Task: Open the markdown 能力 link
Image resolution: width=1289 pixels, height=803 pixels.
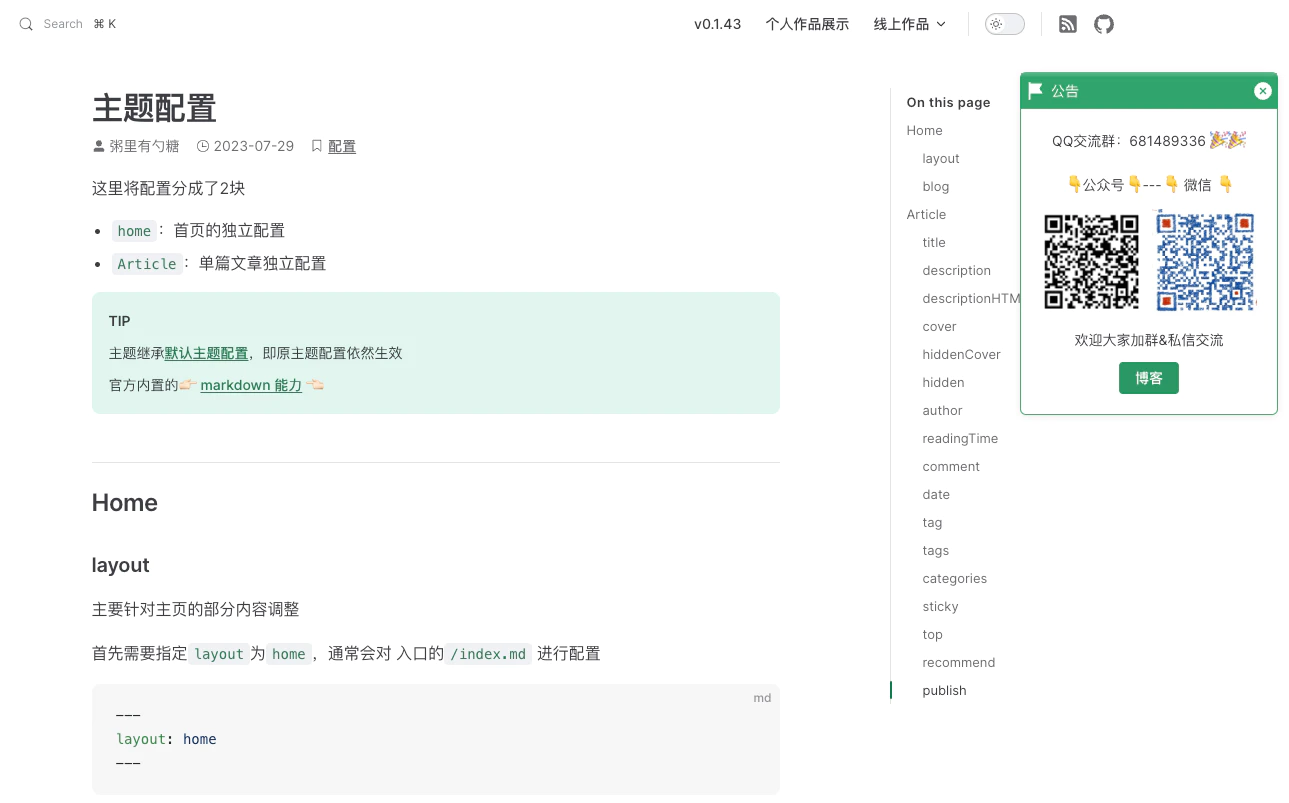Action: (251, 385)
